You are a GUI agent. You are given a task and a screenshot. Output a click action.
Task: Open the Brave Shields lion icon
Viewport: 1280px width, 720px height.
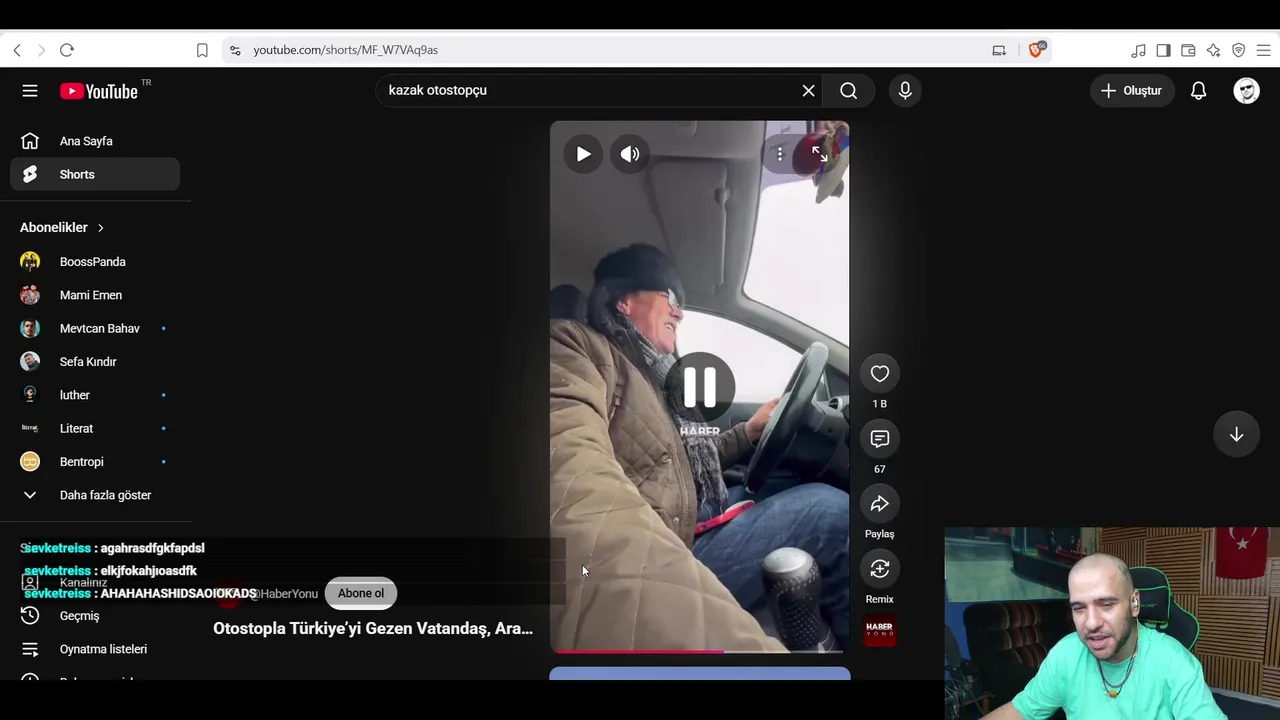1036,50
